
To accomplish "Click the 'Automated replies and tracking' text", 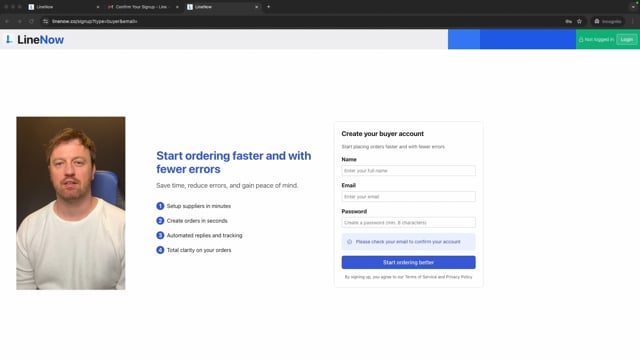I will pyautogui.click(x=204, y=236).
